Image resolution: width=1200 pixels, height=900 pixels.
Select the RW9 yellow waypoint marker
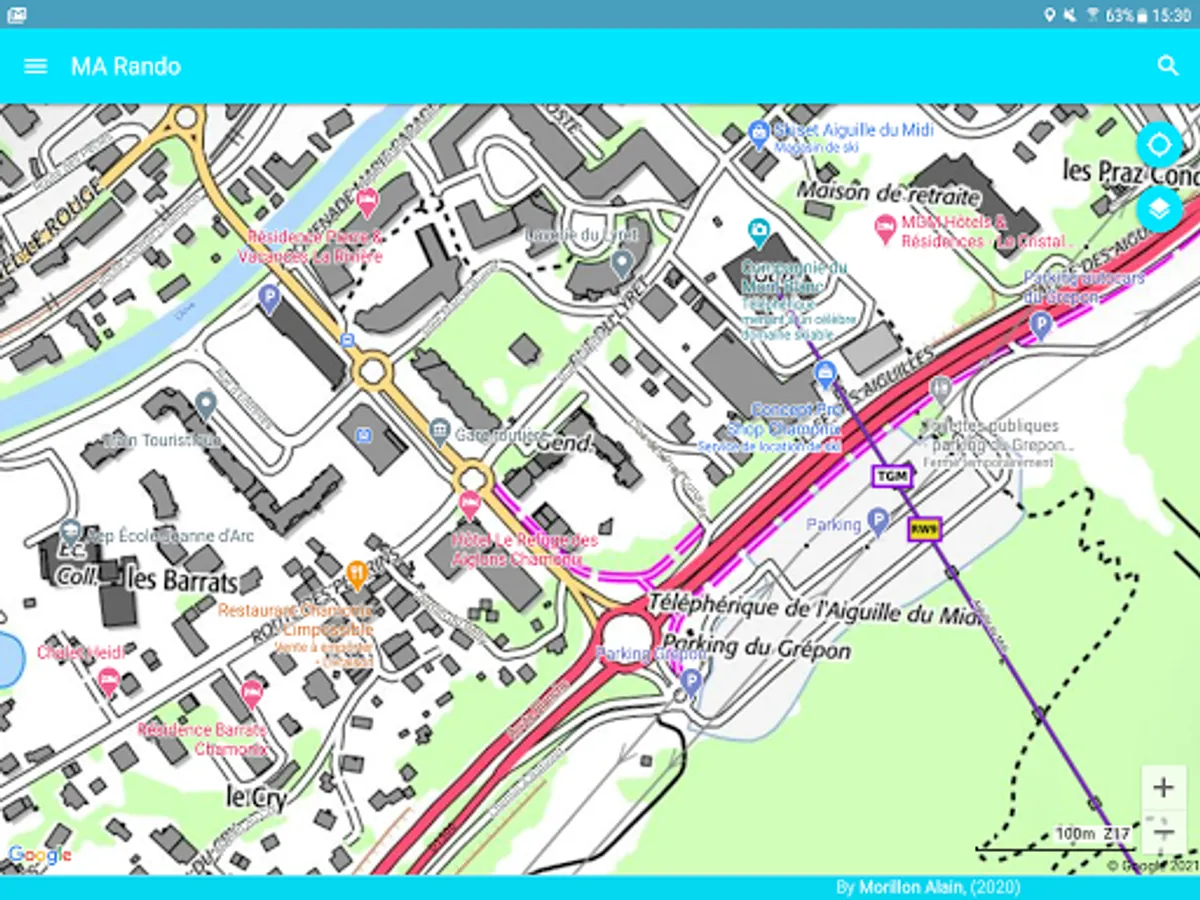[x=924, y=529]
